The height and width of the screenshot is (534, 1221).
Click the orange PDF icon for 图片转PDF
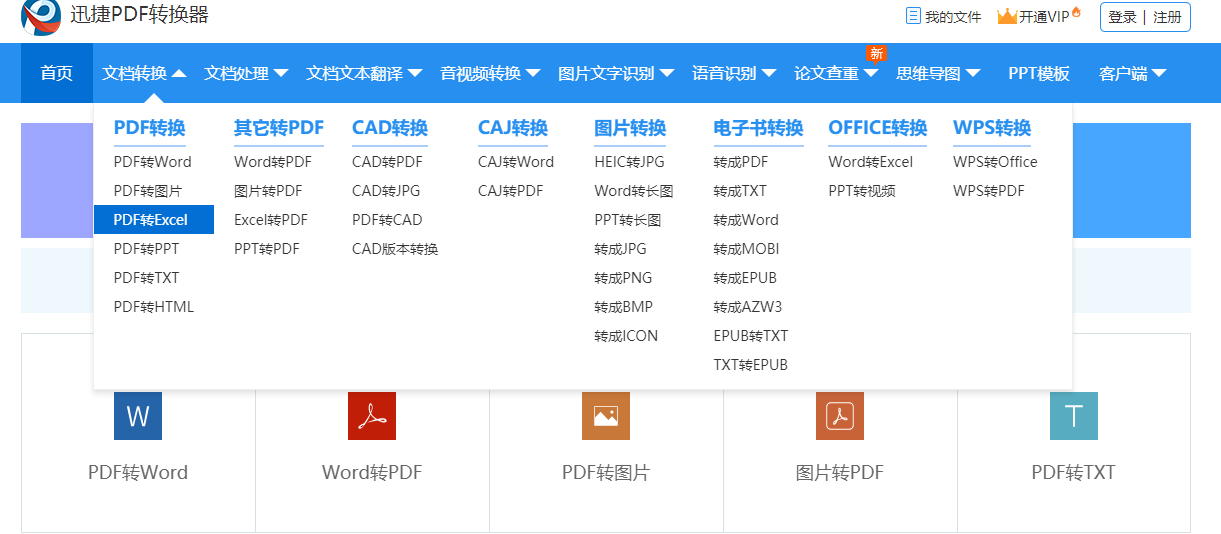tap(840, 416)
